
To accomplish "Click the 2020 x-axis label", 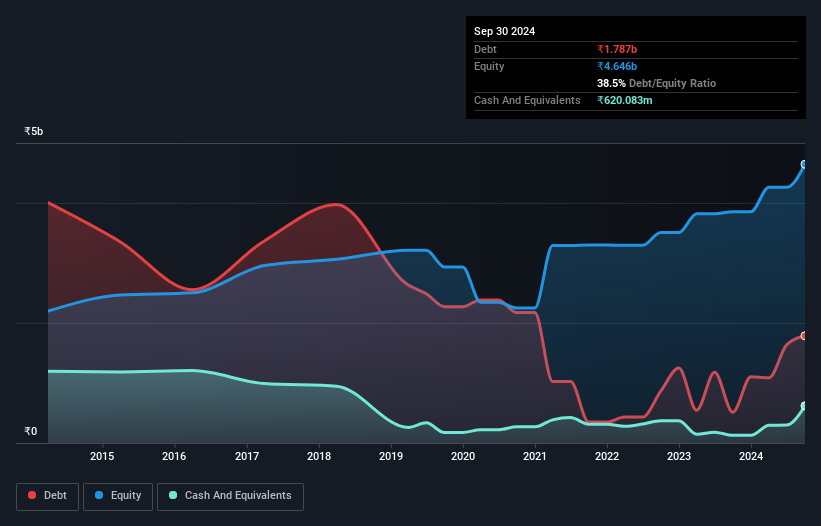I will pos(463,456).
